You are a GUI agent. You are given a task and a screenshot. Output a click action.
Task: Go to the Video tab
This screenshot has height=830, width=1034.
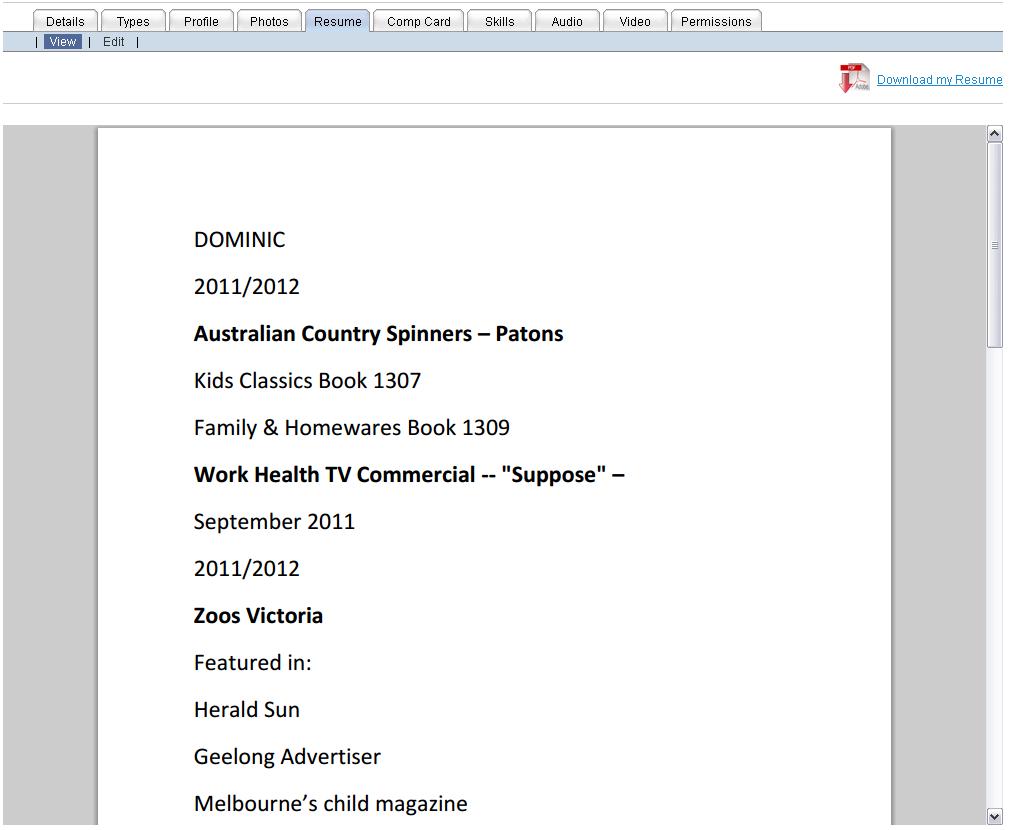(x=635, y=21)
